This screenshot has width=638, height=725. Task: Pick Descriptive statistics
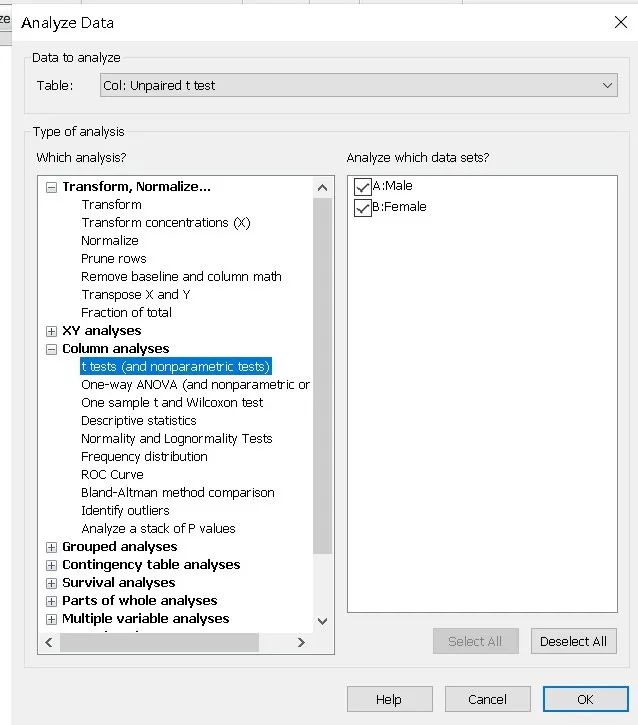139,420
